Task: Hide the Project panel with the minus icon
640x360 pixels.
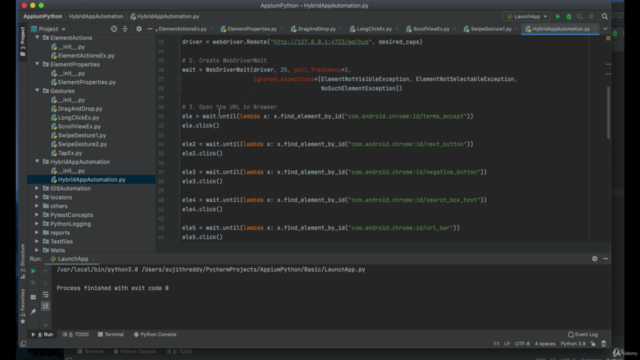Action: pos(150,29)
